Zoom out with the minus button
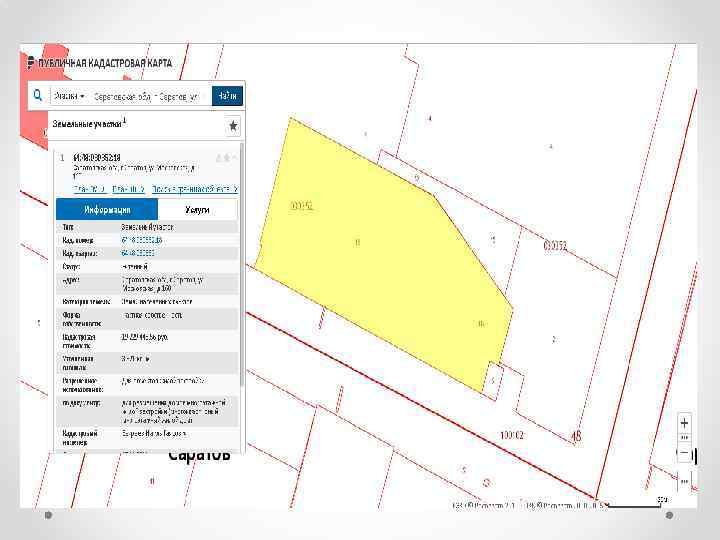 [x=684, y=453]
